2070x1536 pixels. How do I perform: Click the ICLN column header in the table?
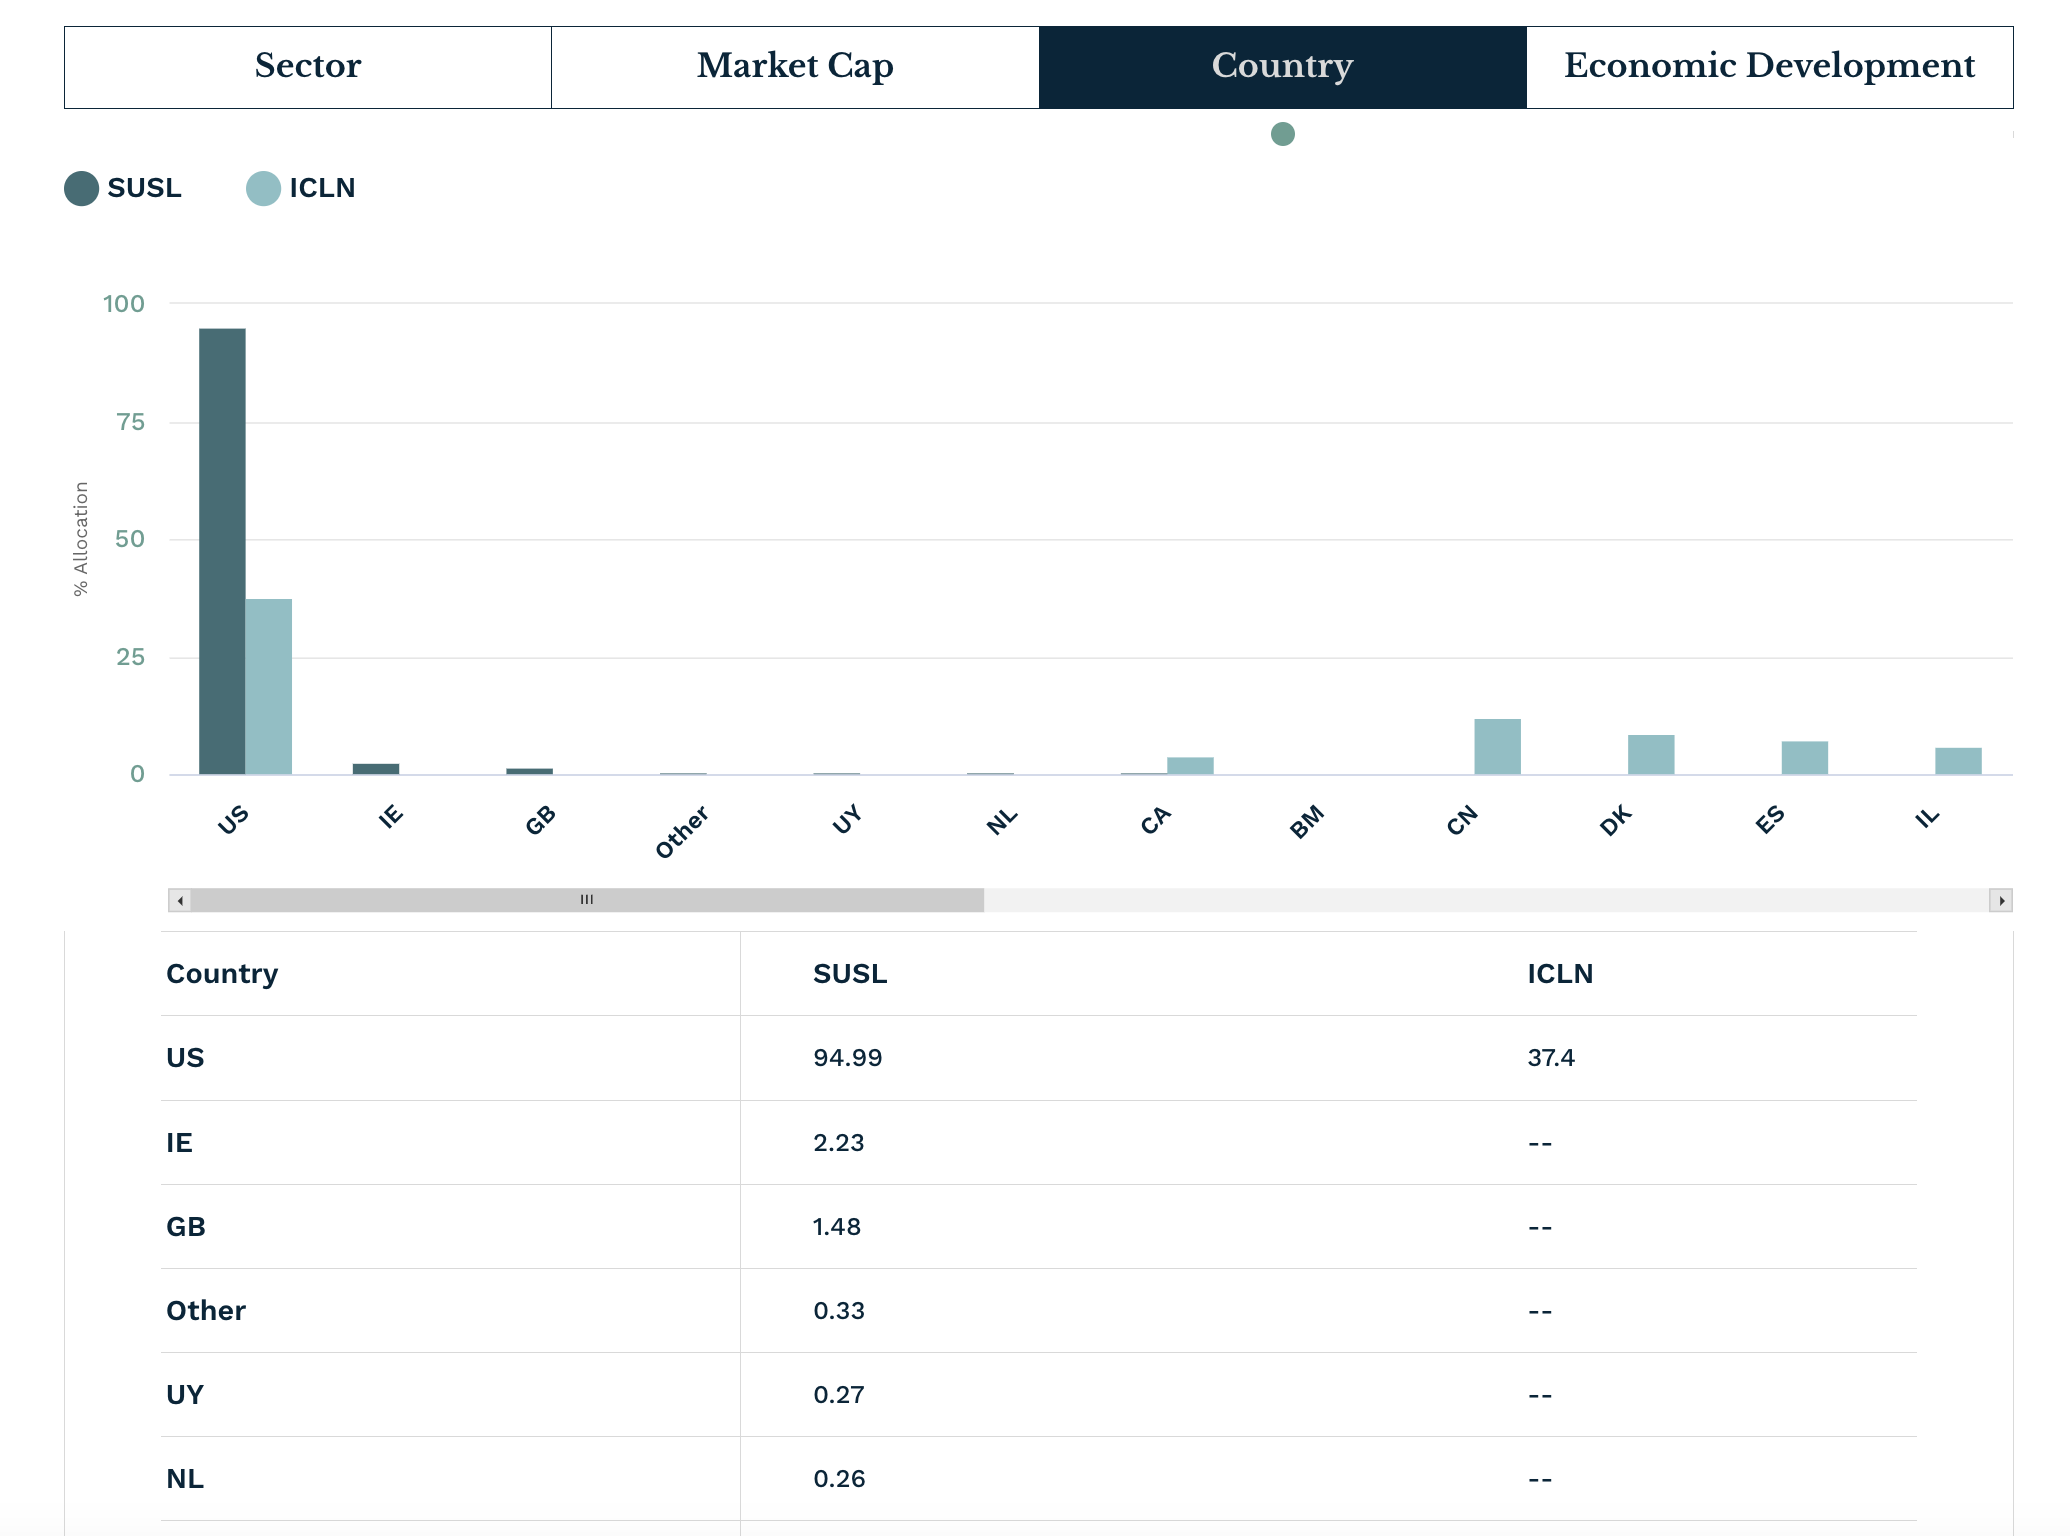(x=1560, y=974)
